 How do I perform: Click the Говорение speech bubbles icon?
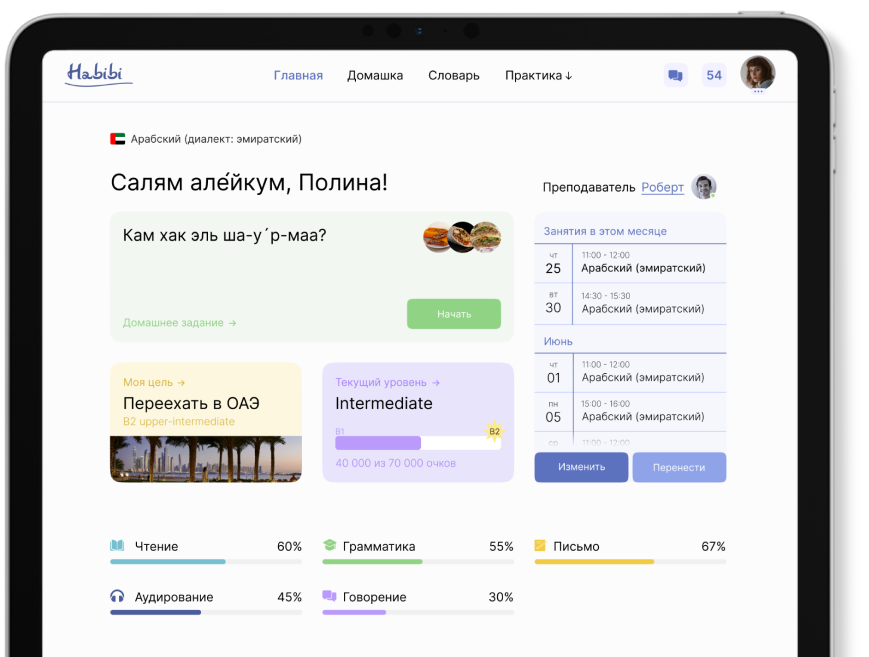pos(329,595)
